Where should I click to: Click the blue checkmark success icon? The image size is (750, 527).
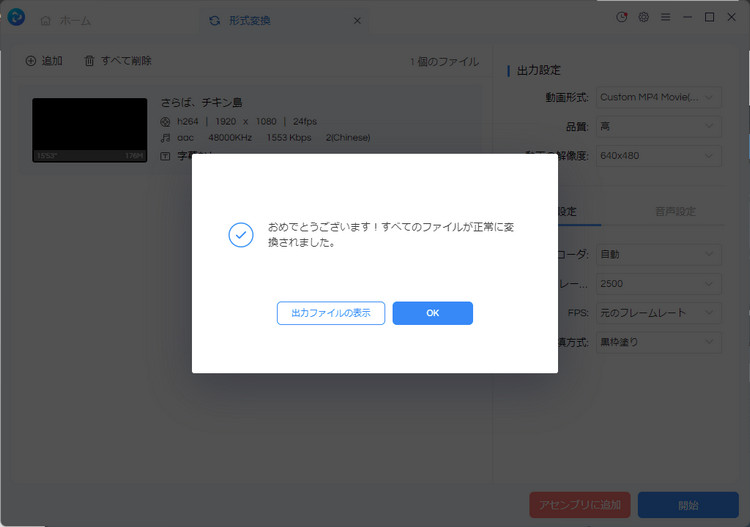pyautogui.click(x=241, y=235)
